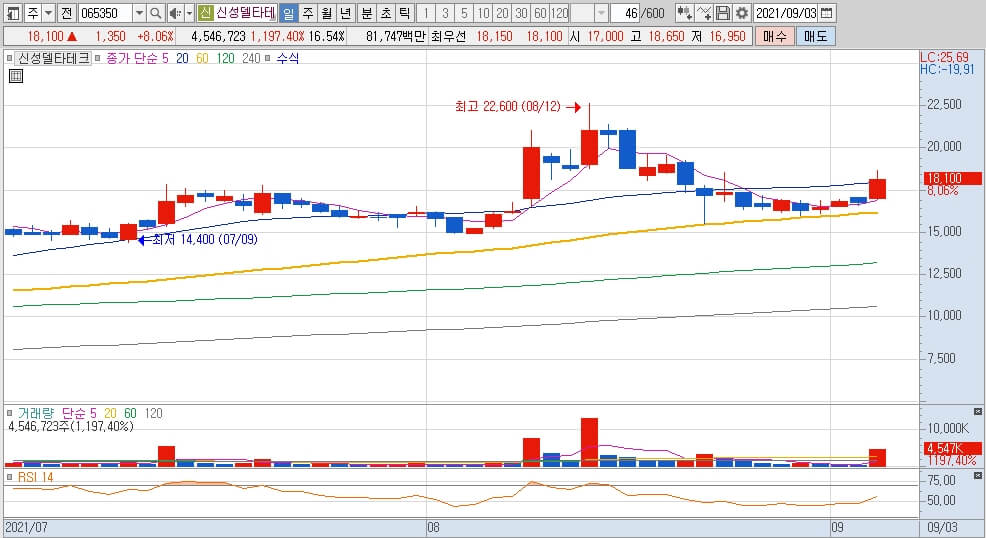The width and height of the screenshot is (986, 538).
Task: Click the 120 moving average legend in green
Action: click(x=225, y=58)
